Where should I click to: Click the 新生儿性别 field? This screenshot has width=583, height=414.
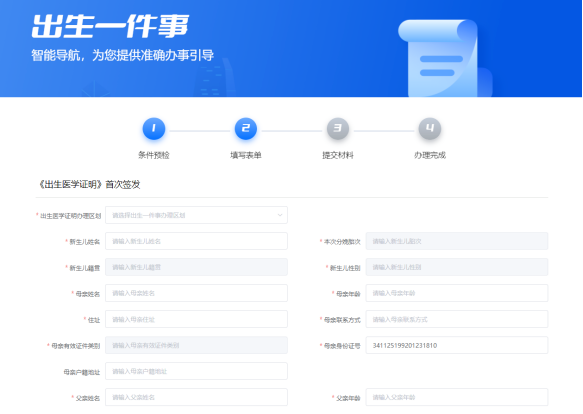click(x=457, y=267)
